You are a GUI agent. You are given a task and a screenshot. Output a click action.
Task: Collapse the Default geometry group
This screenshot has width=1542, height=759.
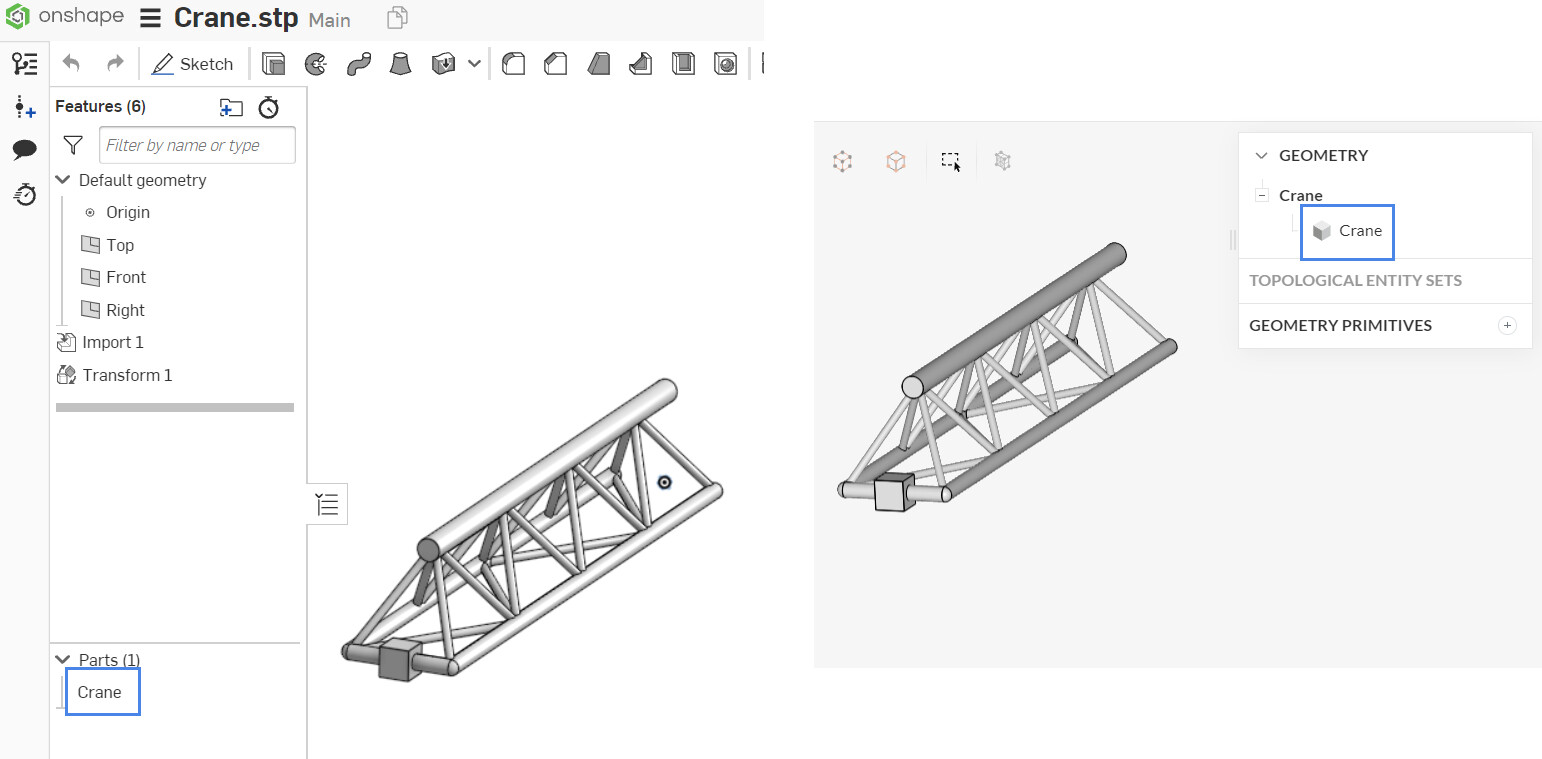63,180
